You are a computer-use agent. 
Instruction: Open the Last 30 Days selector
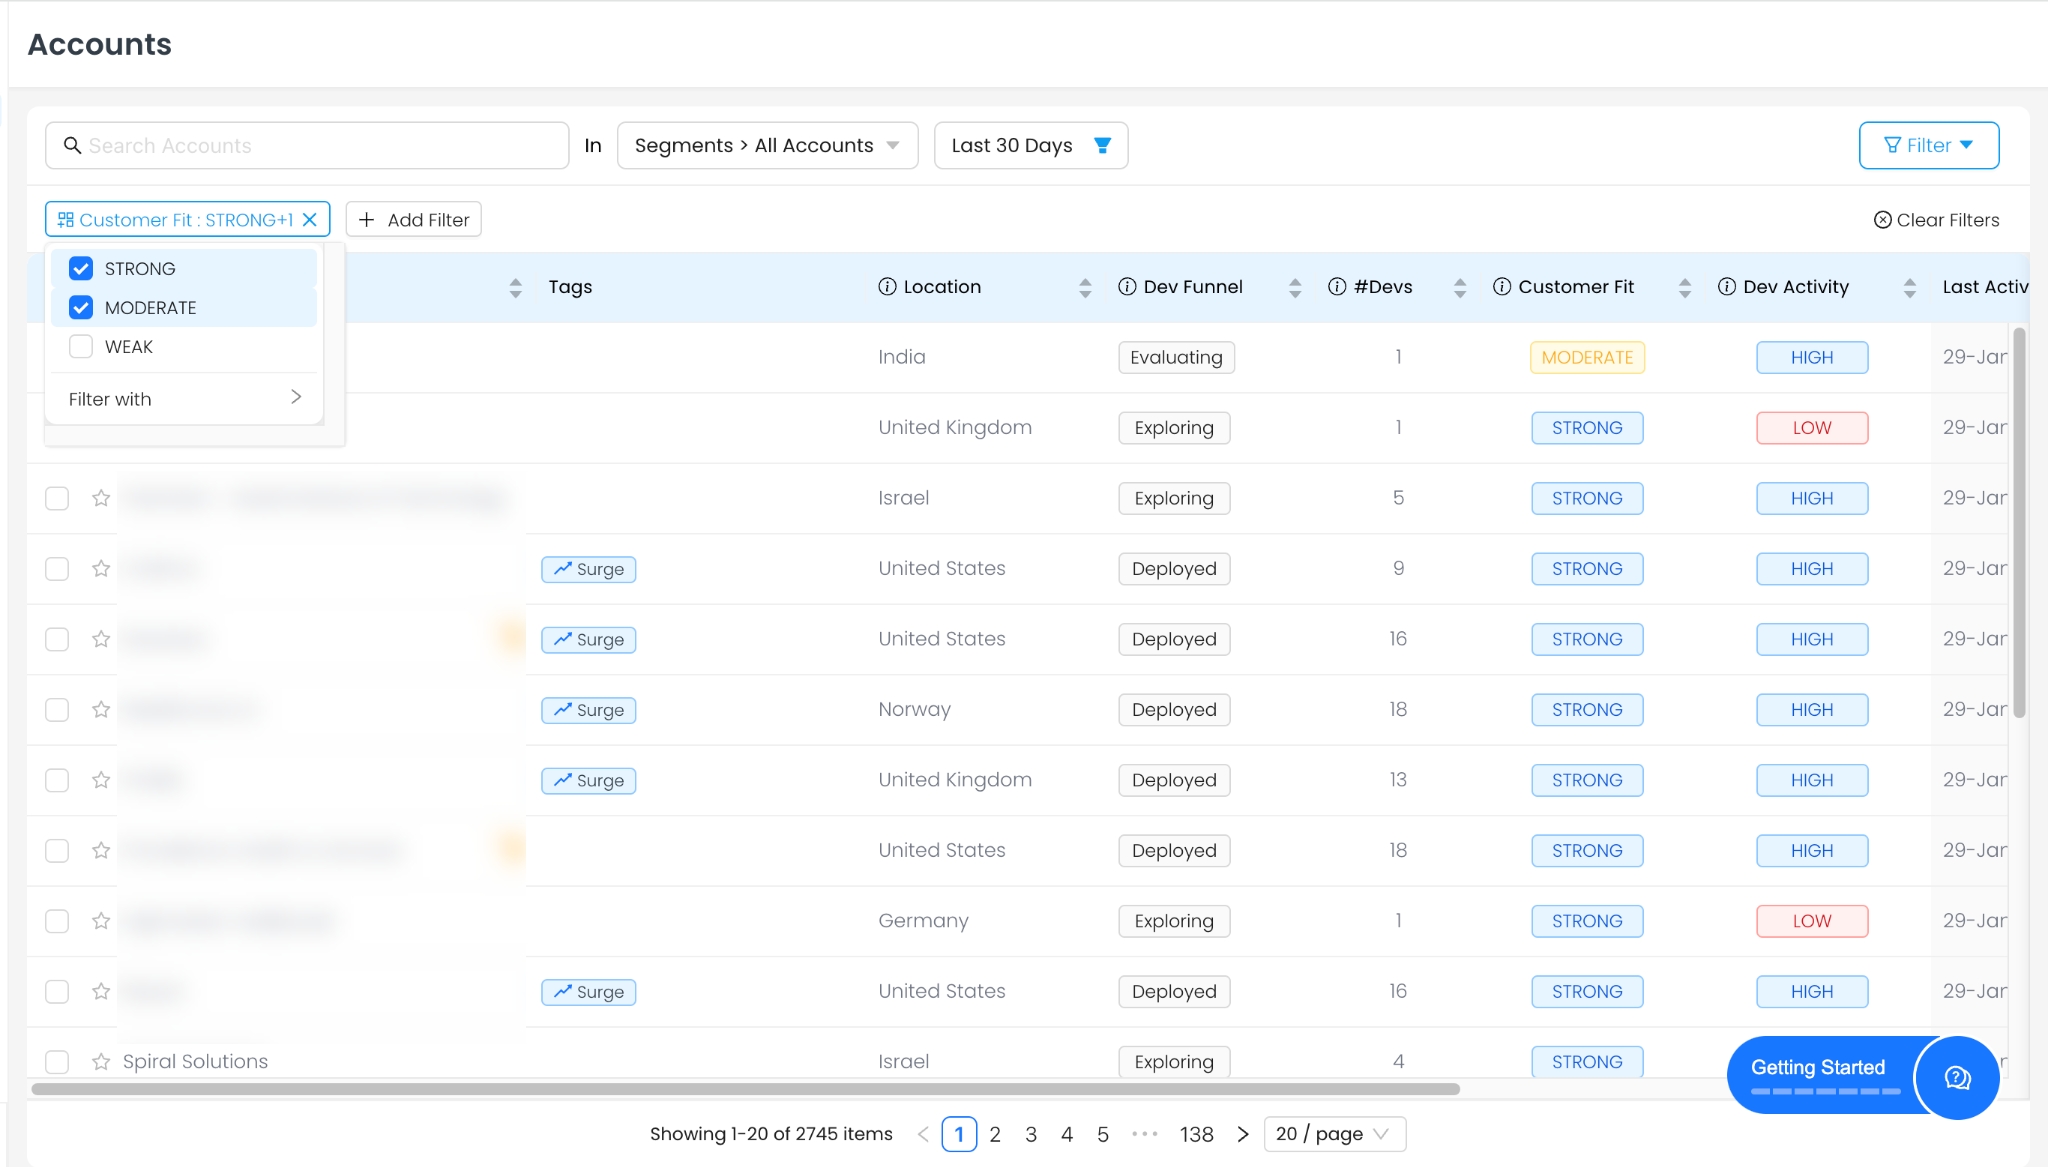(x=1030, y=146)
